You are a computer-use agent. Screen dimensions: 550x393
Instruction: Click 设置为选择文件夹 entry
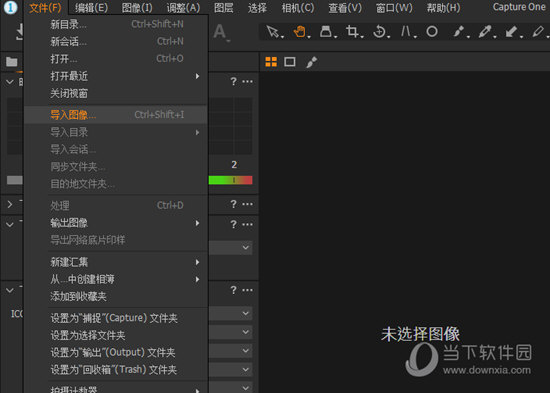pyautogui.click(x=116, y=335)
